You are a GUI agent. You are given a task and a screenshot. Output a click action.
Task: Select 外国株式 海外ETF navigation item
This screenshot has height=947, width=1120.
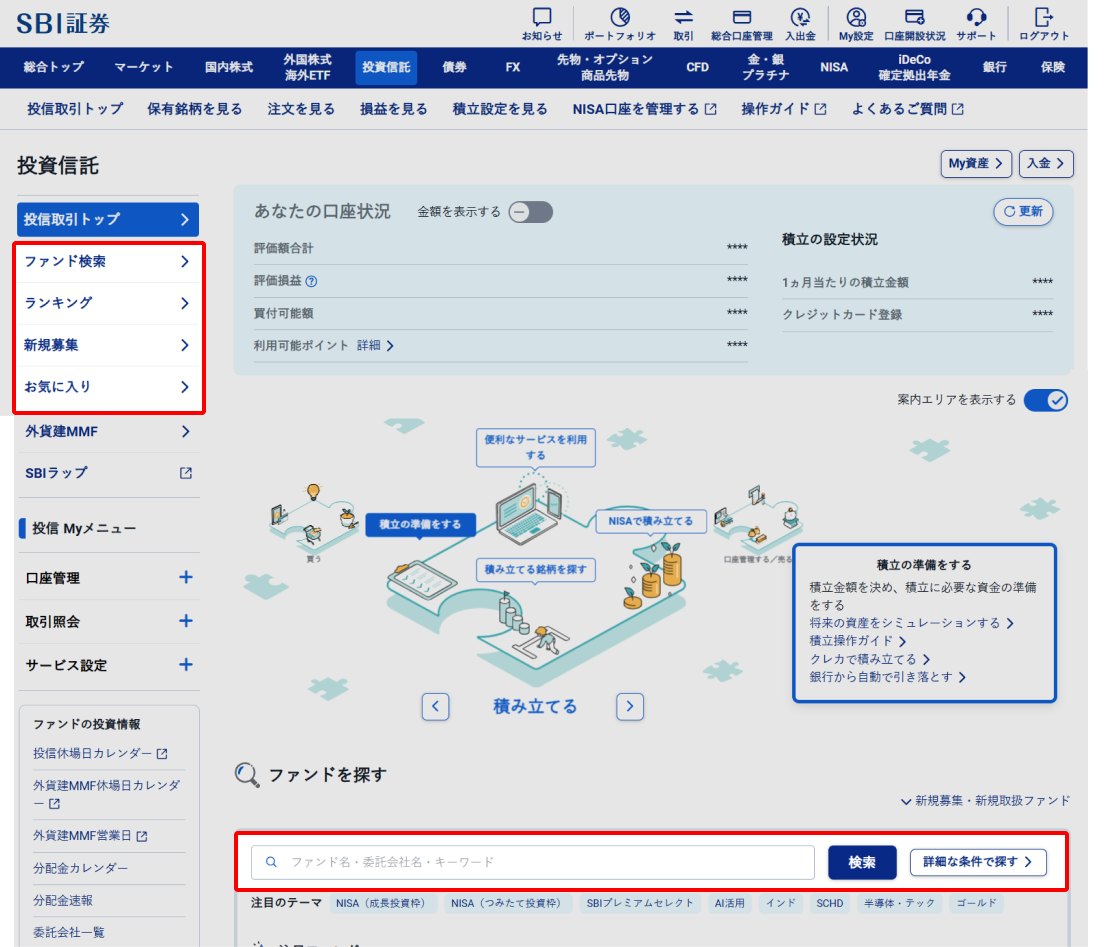(308, 67)
